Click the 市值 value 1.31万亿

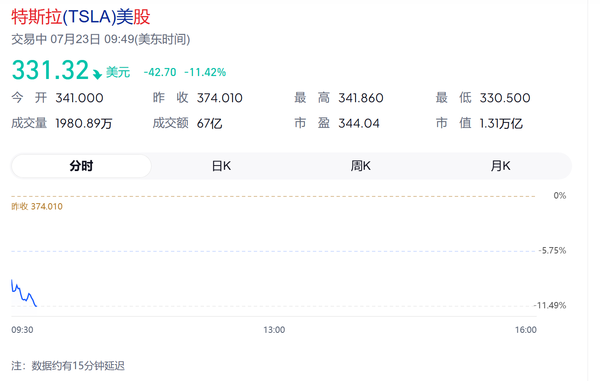[x=501, y=124]
